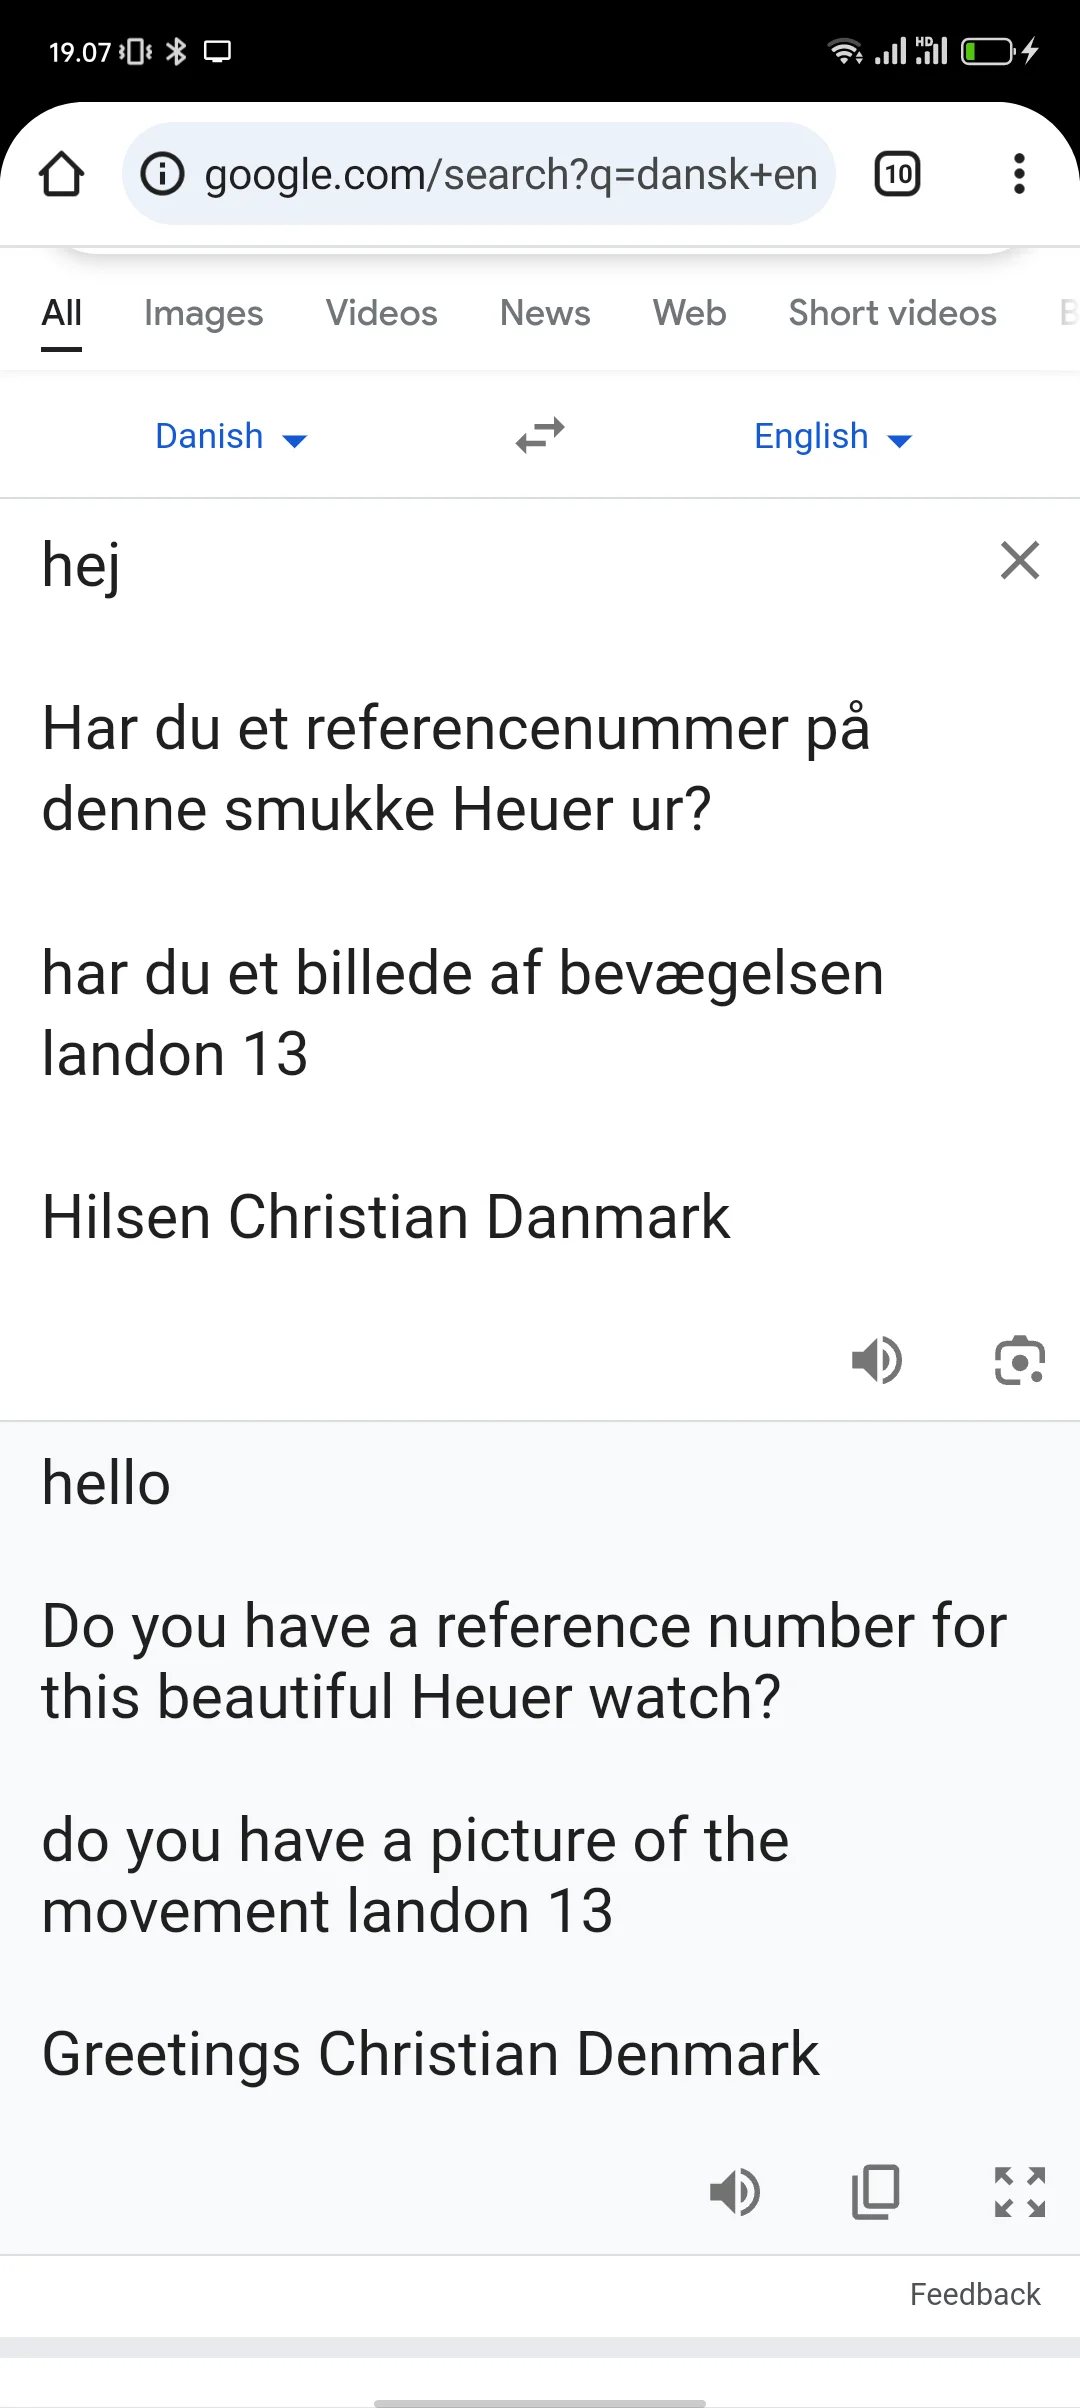Tap the Chrome home icon
The height and width of the screenshot is (2408, 1080).
[61, 174]
